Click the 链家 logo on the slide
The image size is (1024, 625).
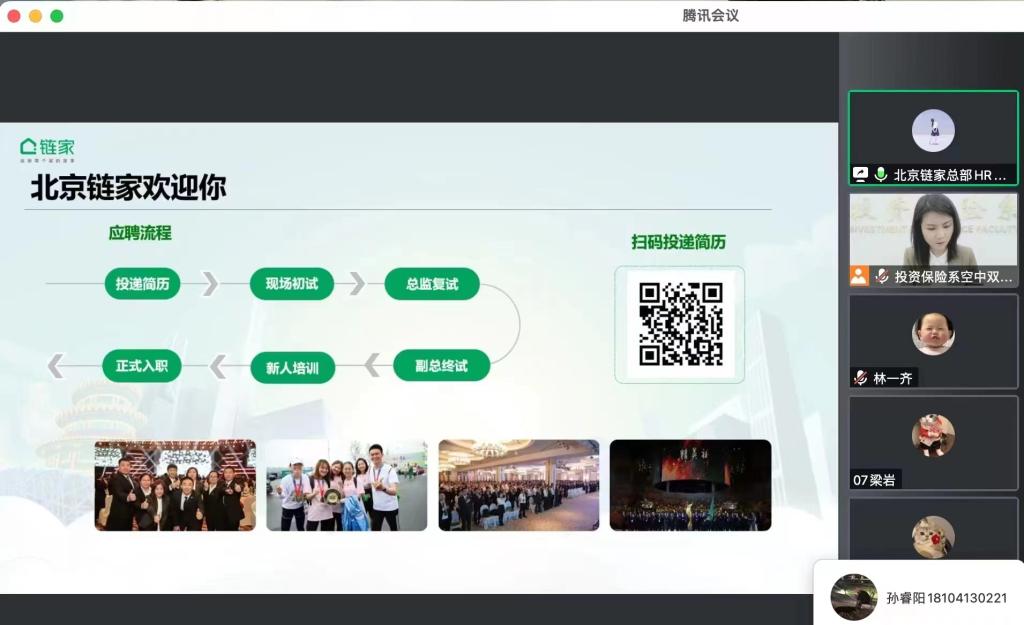(47, 149)
